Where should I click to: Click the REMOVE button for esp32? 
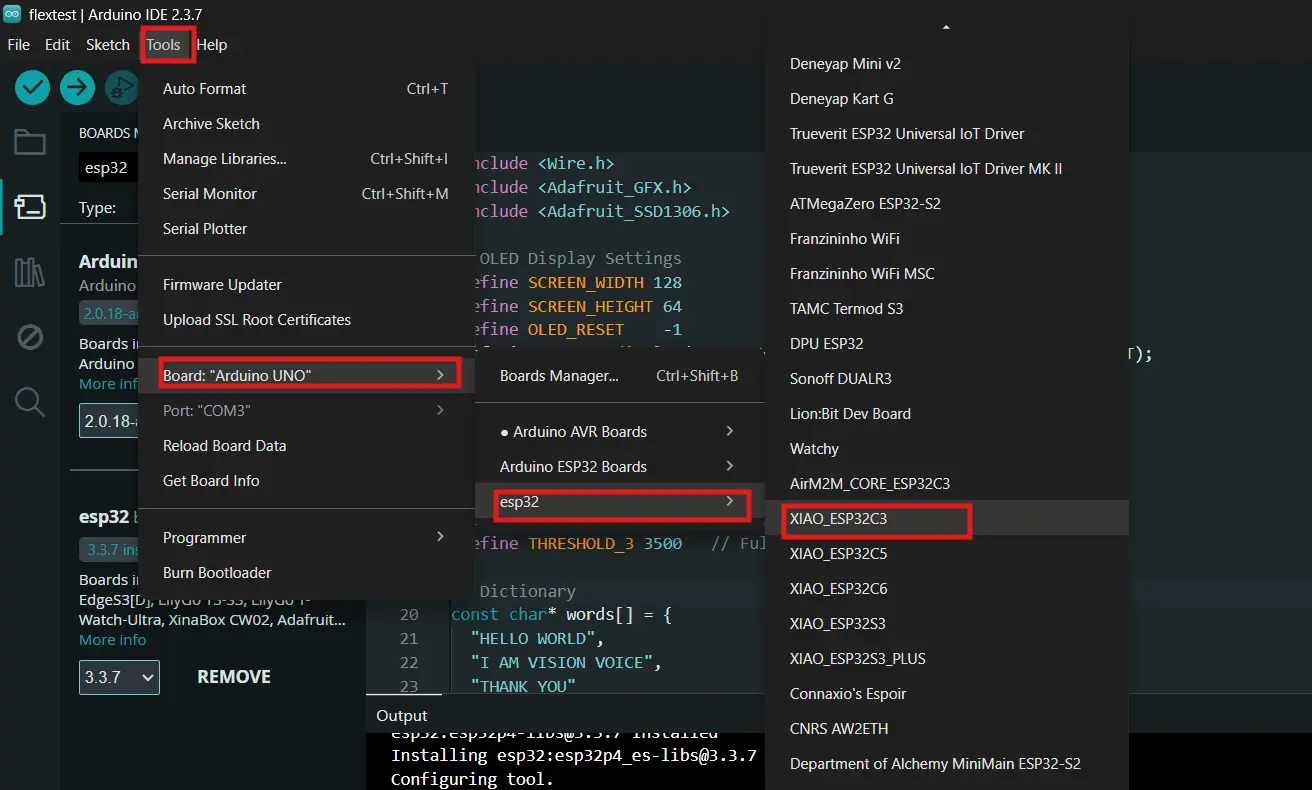point(234,677)
